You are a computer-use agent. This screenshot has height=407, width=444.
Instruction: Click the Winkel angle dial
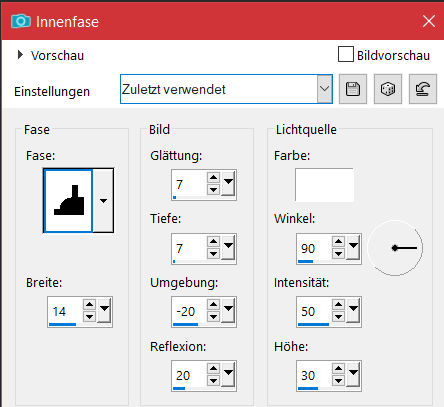(x=395, y=248)
